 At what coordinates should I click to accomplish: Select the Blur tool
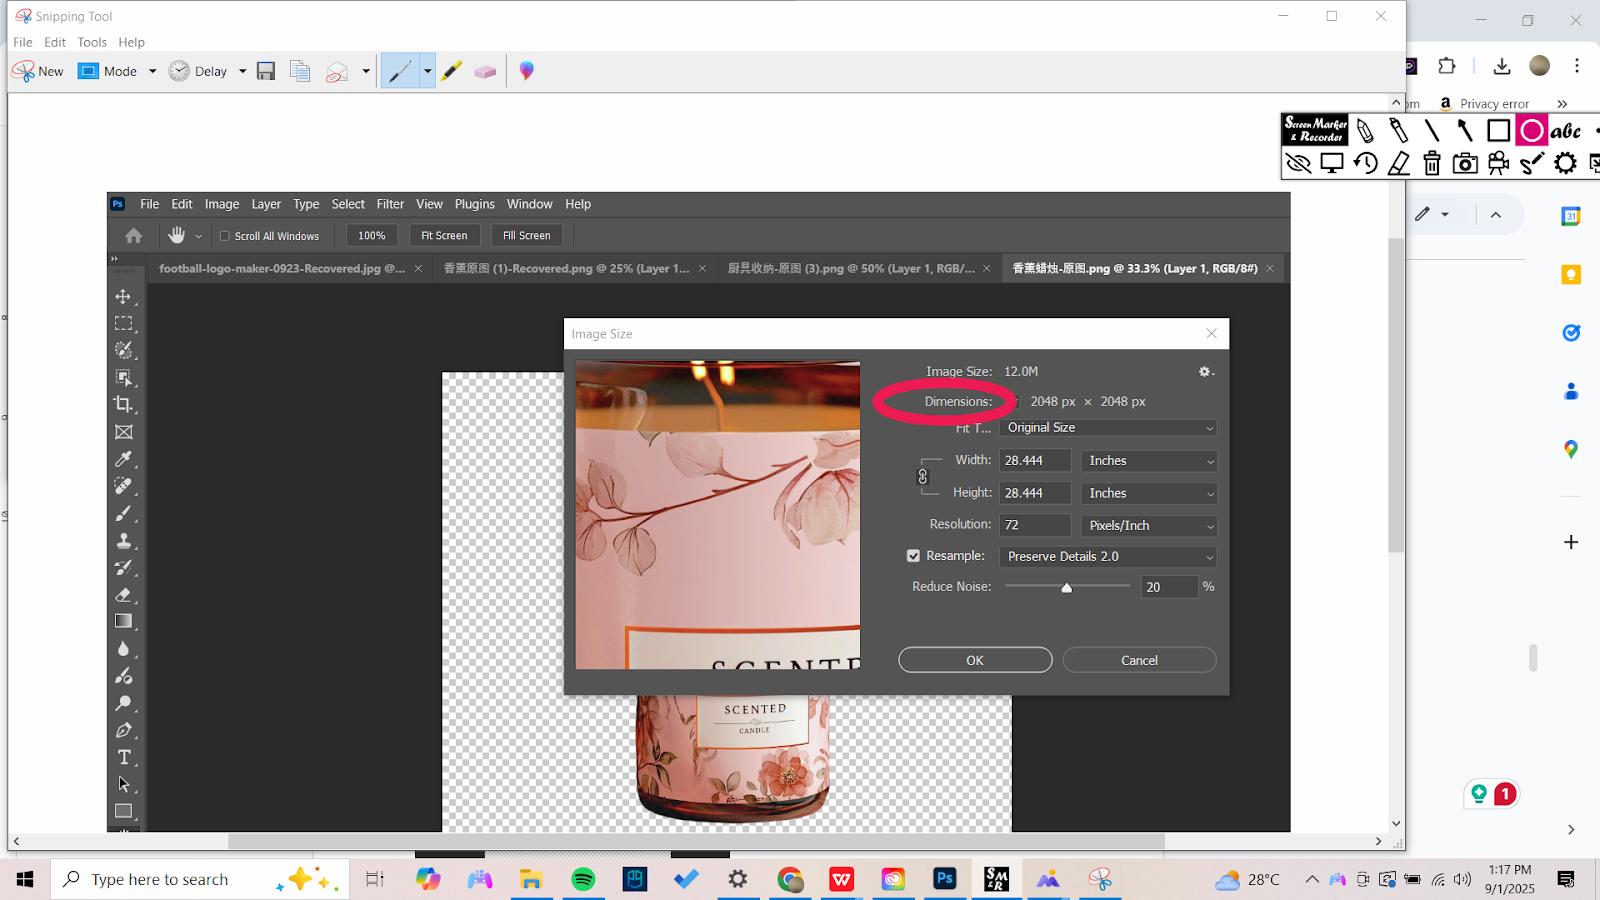(x=123, y=649)
